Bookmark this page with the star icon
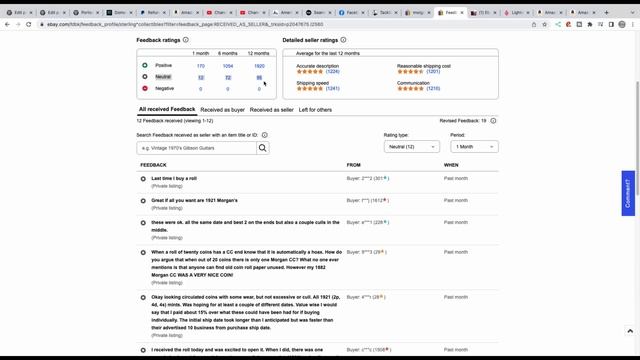This screenshot has width=640, height=360. (x=544, y=24)
